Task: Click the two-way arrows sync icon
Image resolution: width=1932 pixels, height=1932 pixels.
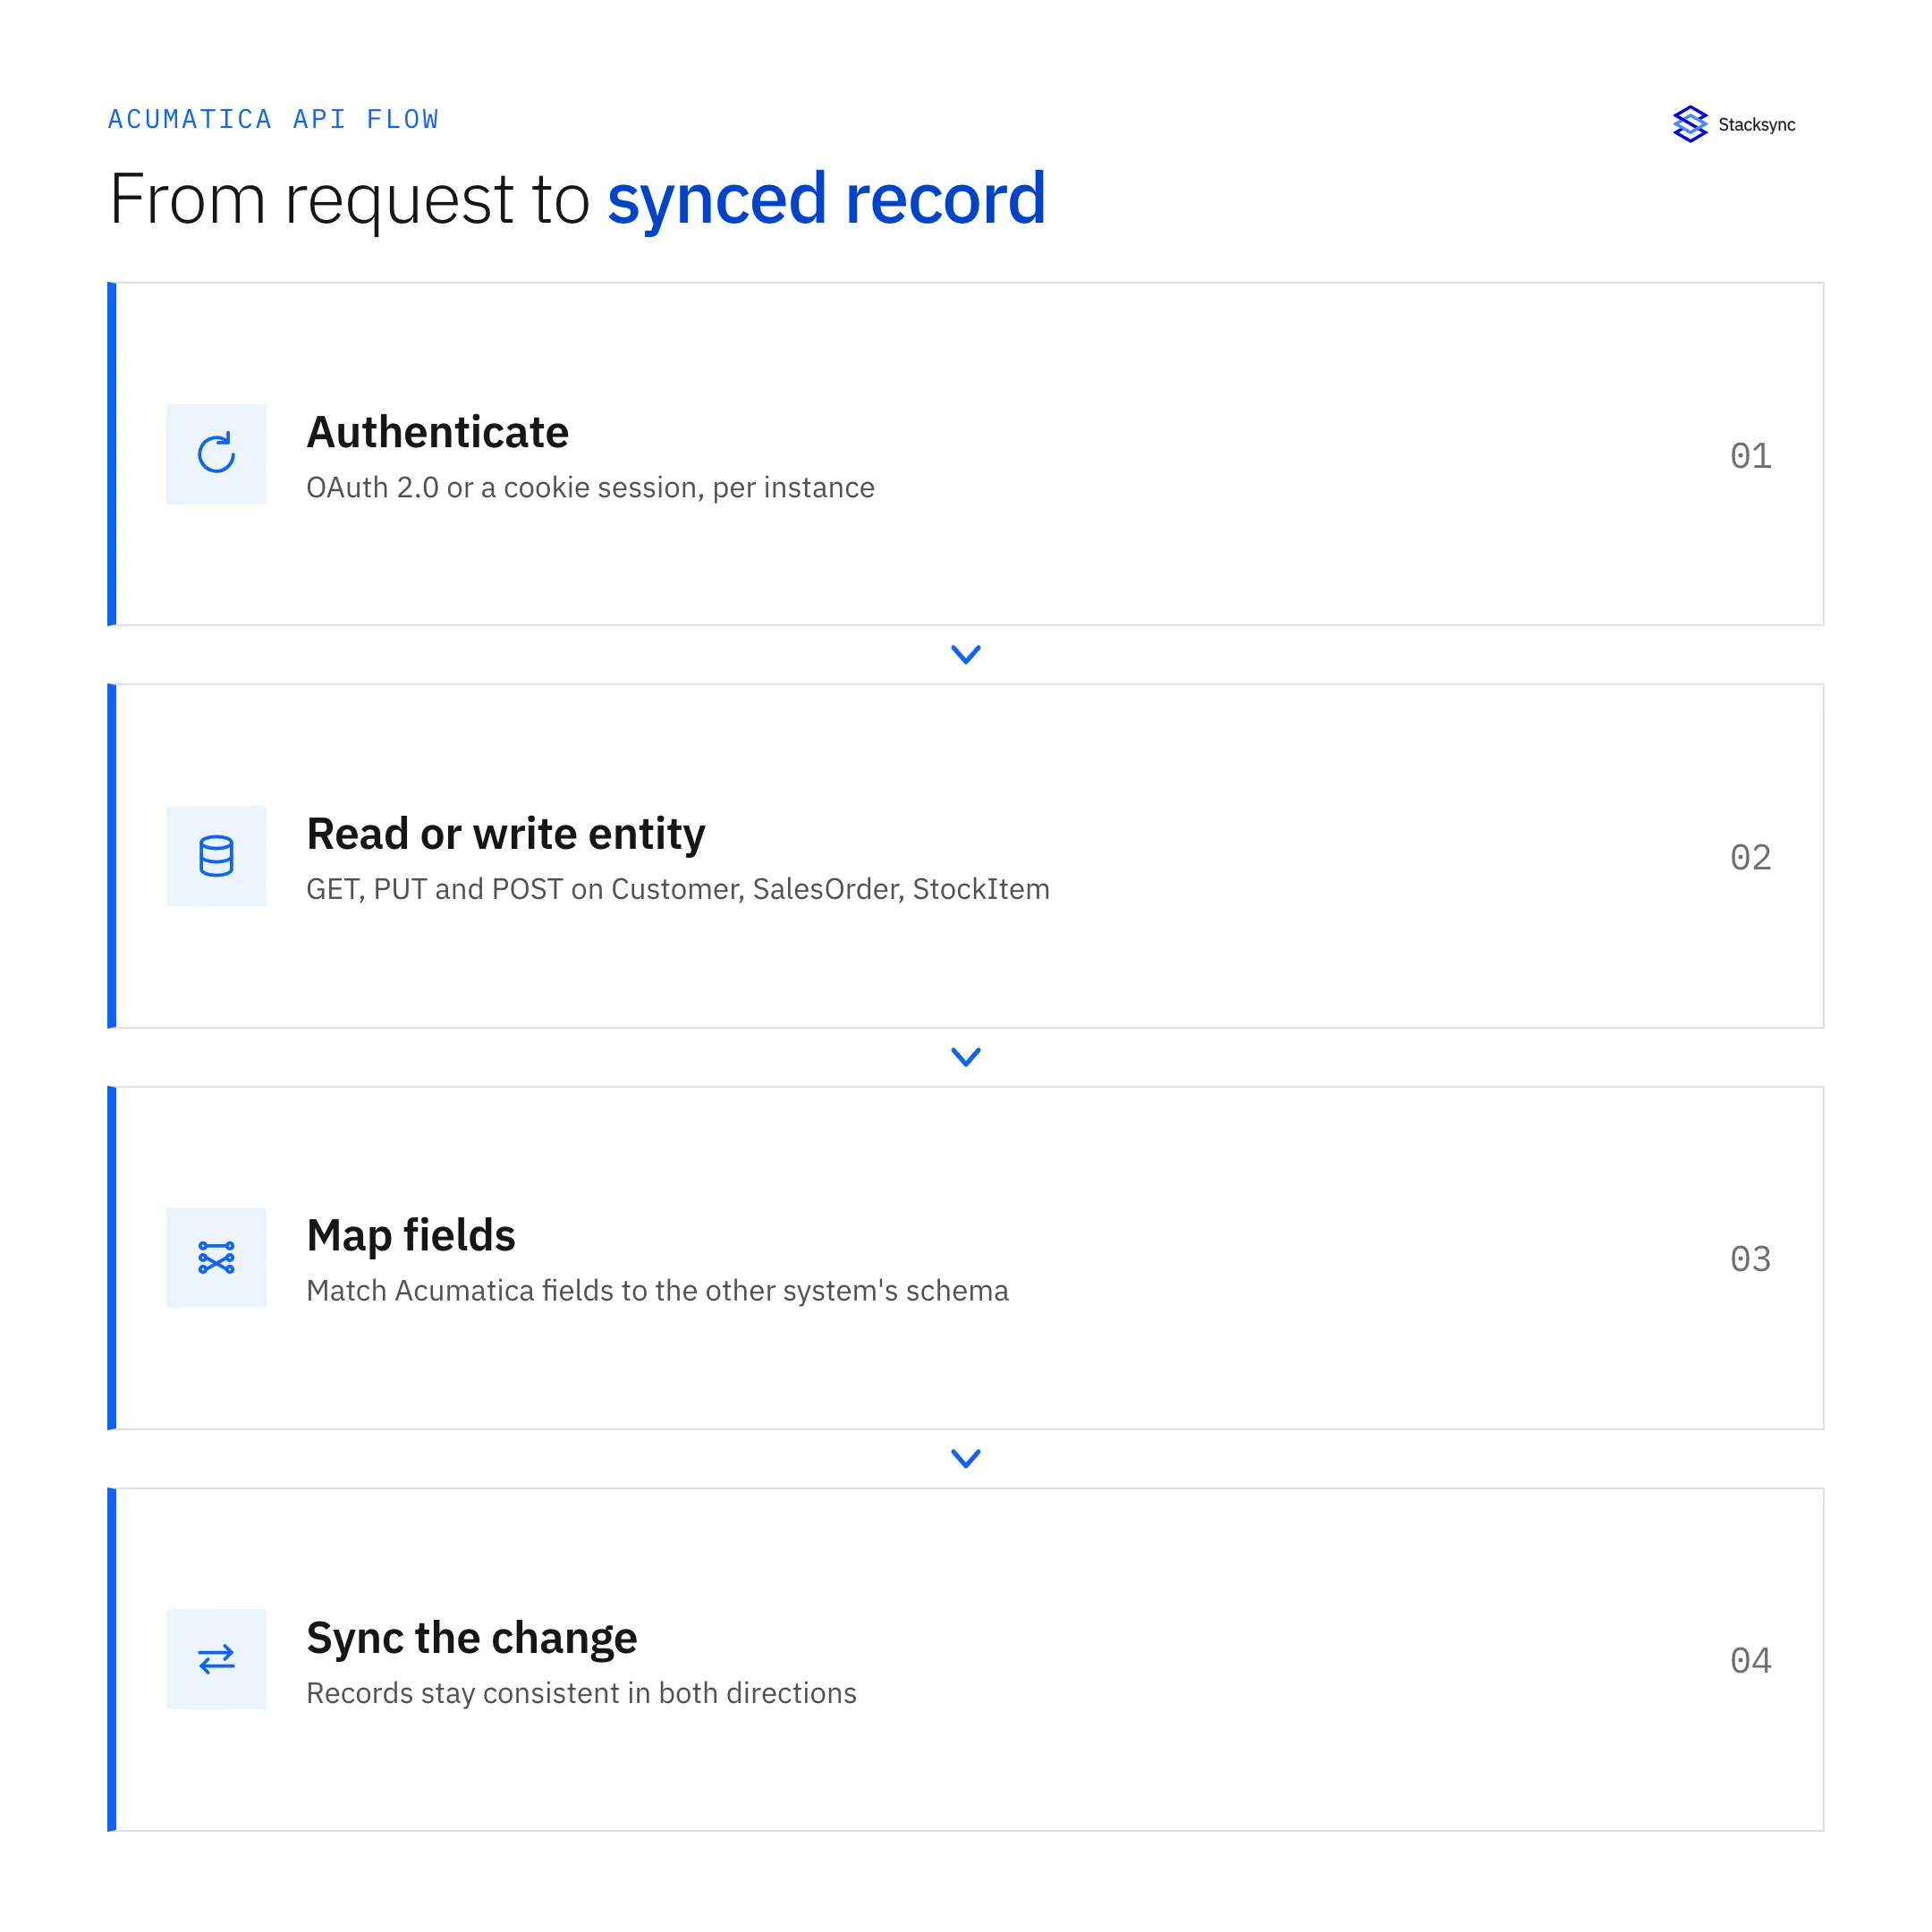Action: (216, 1660)
